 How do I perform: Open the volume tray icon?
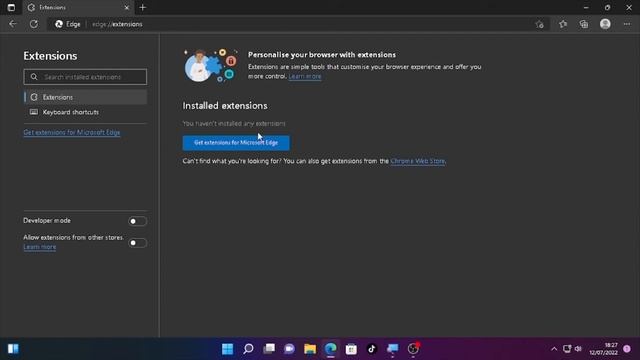578,349
